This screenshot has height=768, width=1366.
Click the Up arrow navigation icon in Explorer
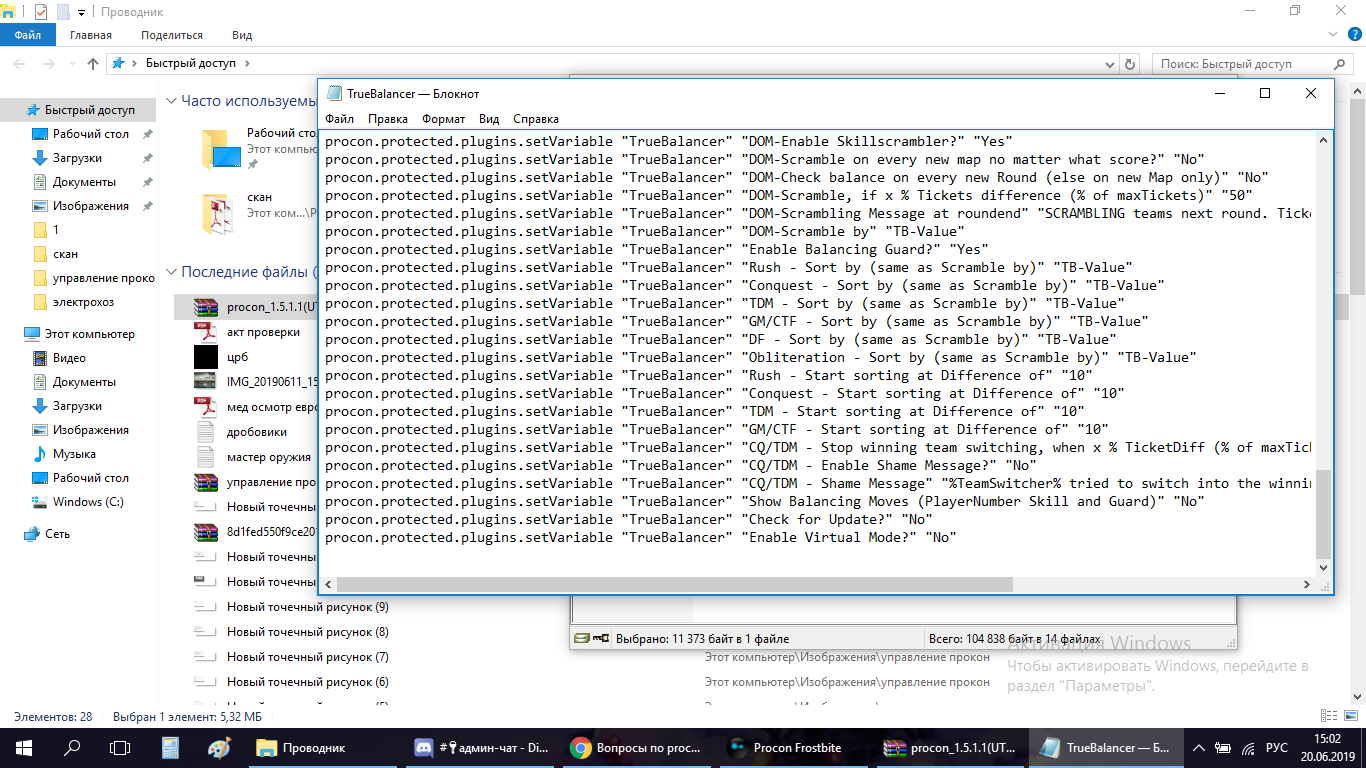click(x=93, y=63)
